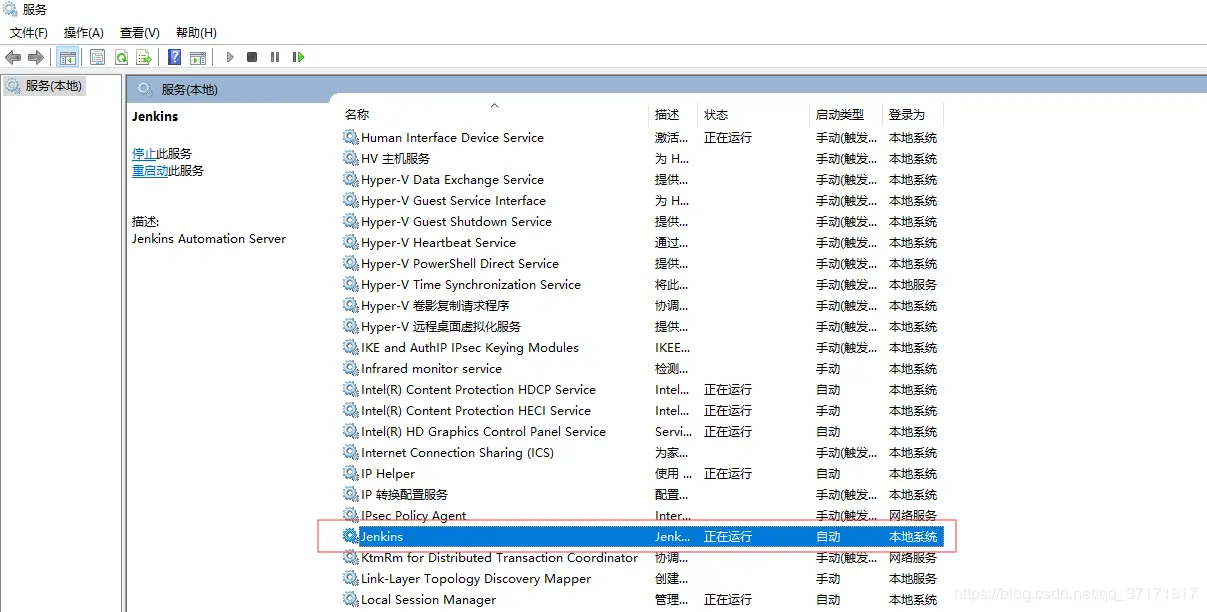
Task: Click the 停止 link to stop Jenkins
Action: pyautogui.click(x=144, y=154)
